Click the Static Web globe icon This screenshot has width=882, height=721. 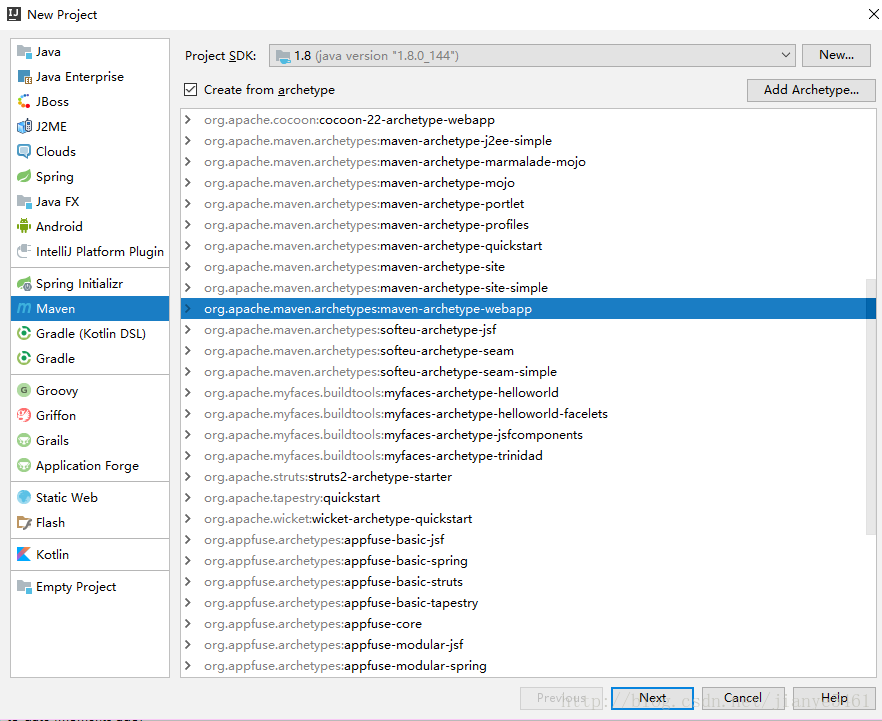coord(24,498)
